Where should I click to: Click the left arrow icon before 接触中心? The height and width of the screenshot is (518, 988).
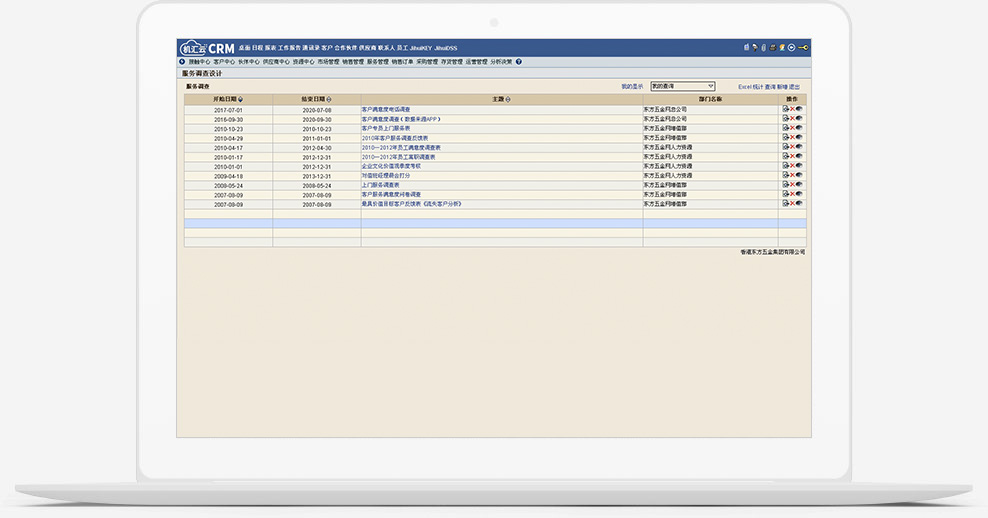[181, 61]
